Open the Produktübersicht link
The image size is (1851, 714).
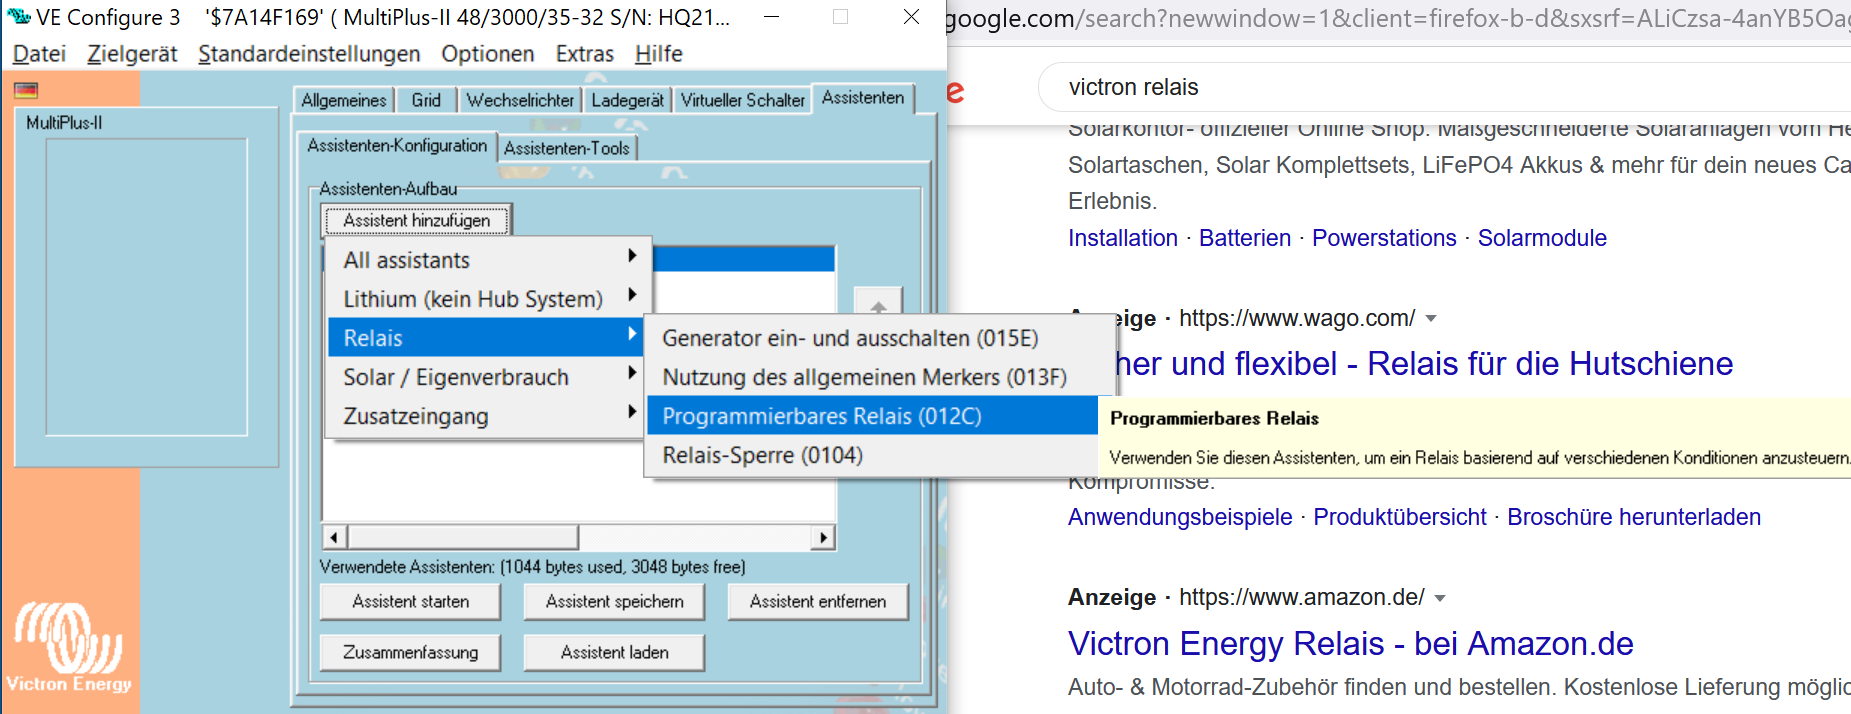pyautogui.click(x=1400, y=517)
